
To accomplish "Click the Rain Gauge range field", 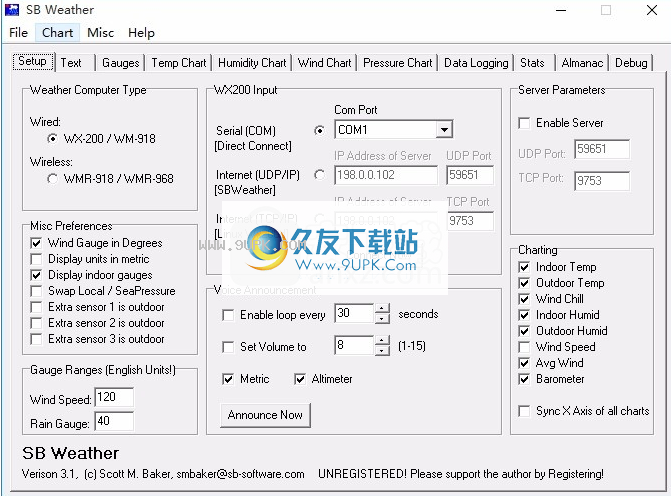I will pos(114,421).
